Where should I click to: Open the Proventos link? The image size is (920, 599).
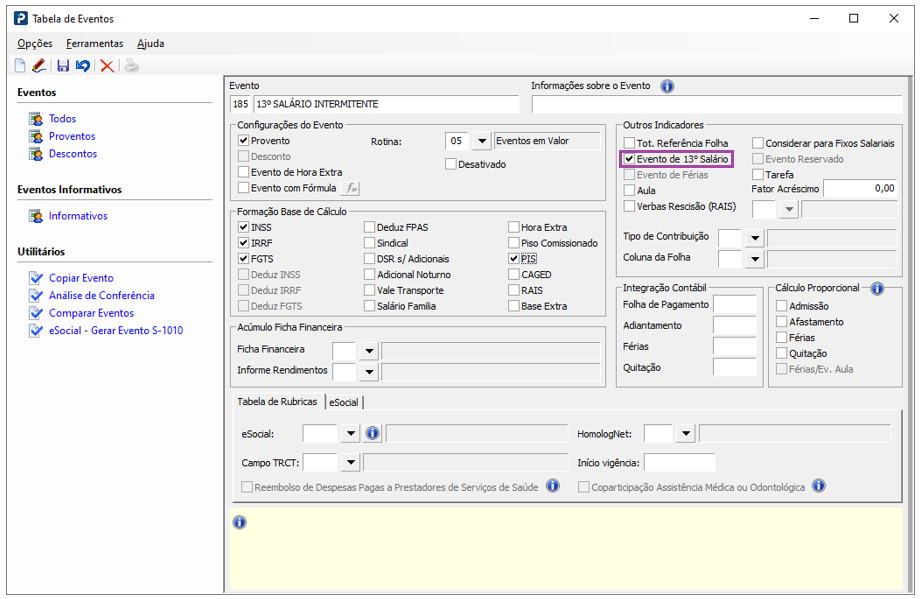72,136
